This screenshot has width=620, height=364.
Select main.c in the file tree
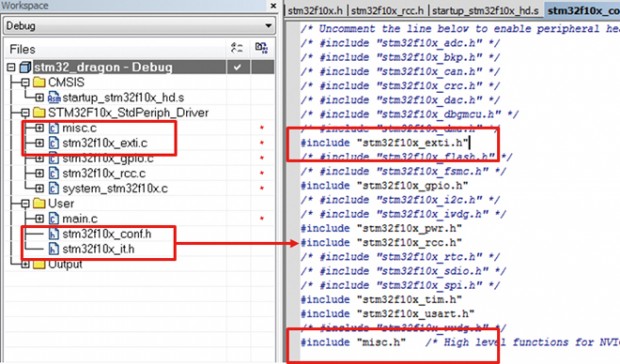coord(80,219)
